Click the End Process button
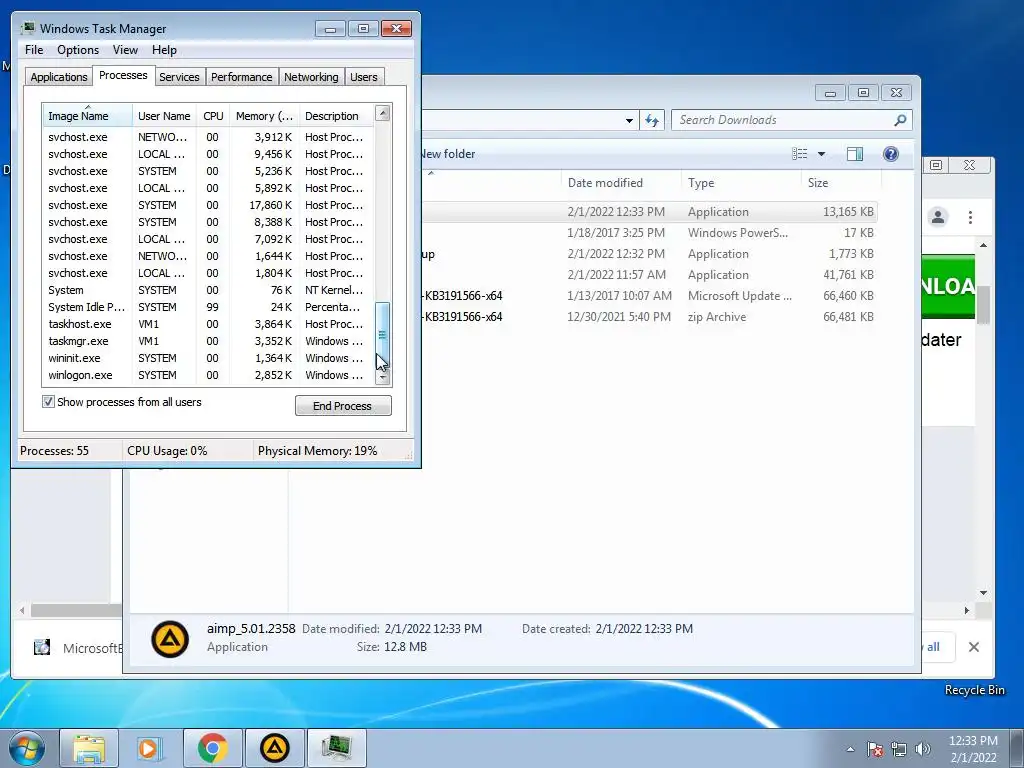1024x768 pixels. click(343, 406)
